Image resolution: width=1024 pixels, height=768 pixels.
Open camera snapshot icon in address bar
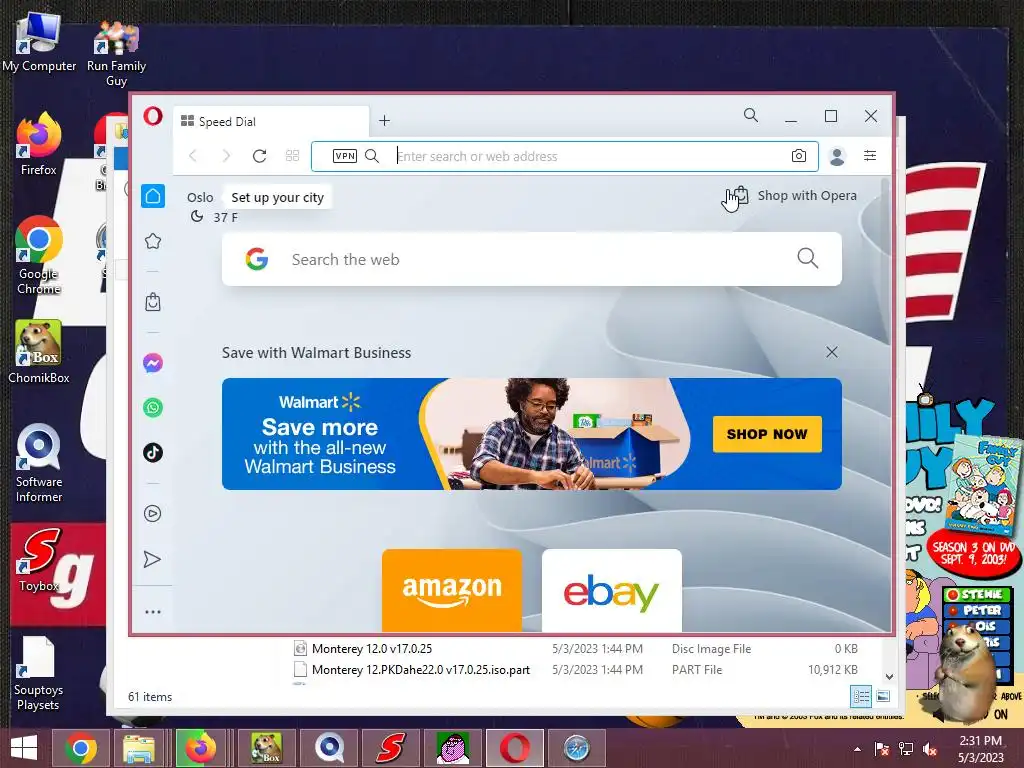coord(799,156)
